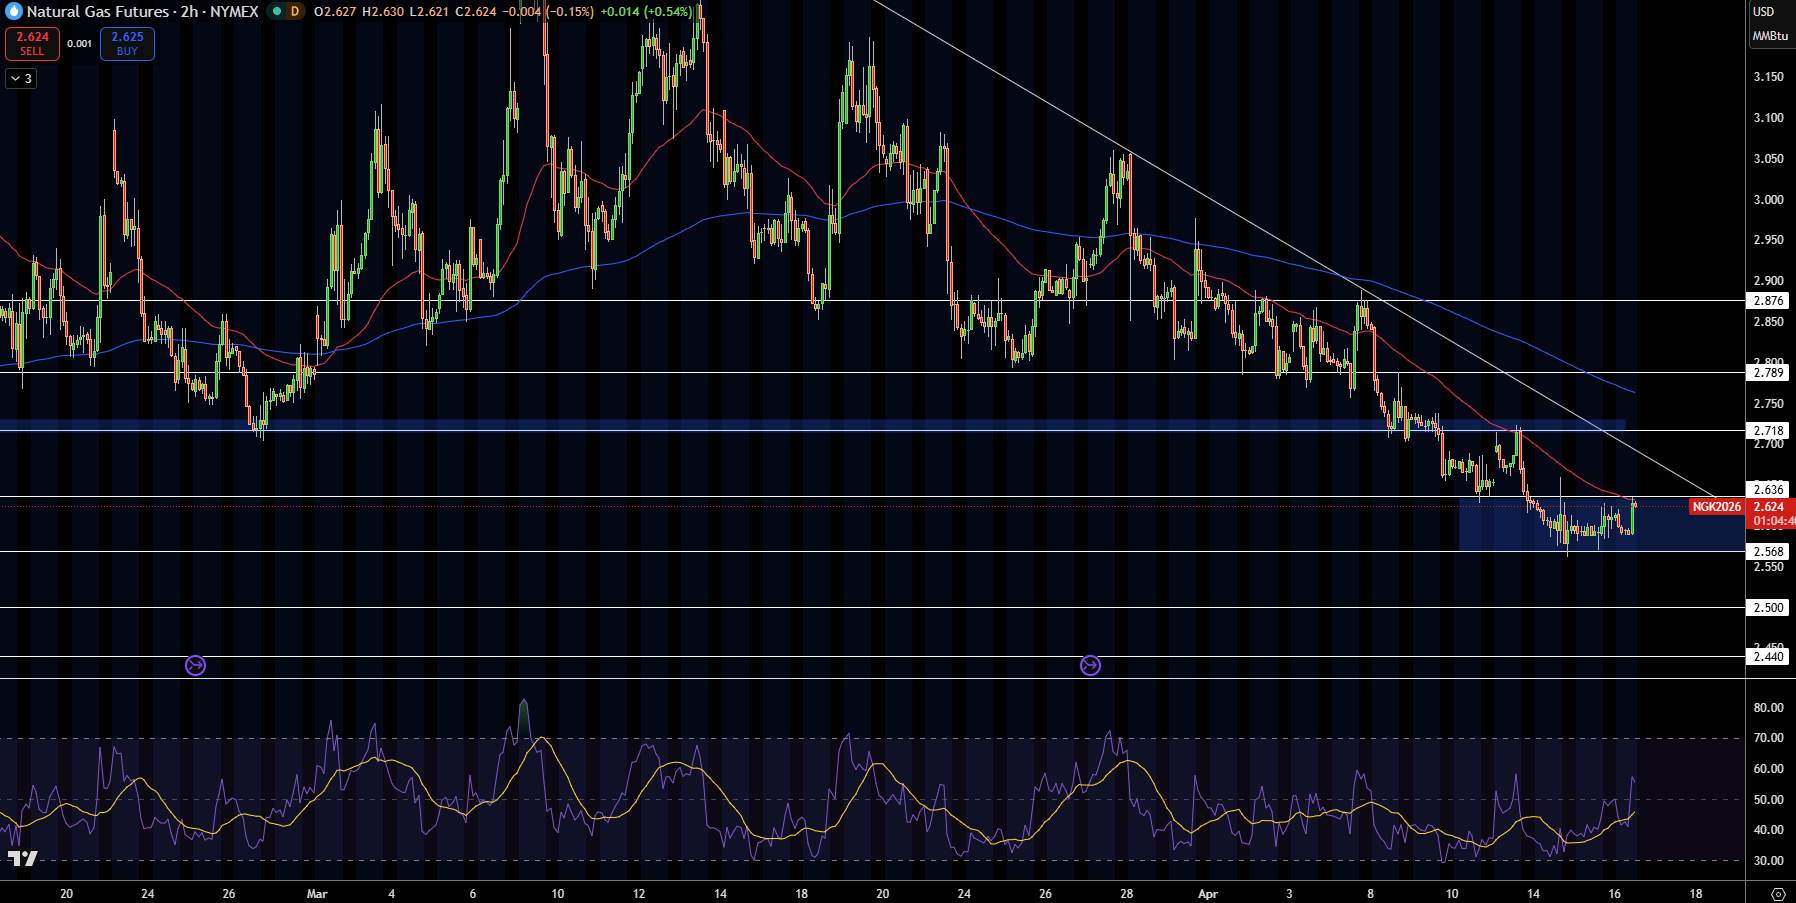Click the -0.004 (-0.15%) change value
1796x903 pixels.
point(547,12)
